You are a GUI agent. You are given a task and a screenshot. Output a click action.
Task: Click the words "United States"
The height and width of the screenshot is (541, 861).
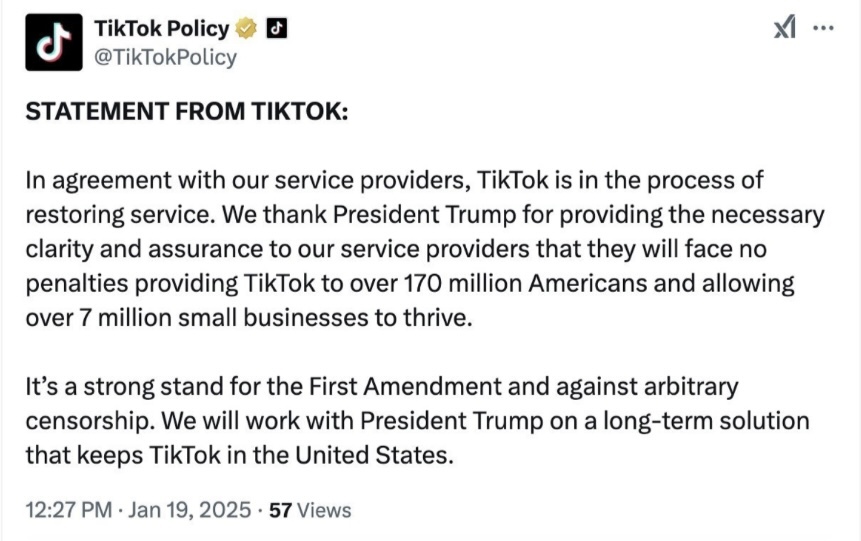[371, 455]
